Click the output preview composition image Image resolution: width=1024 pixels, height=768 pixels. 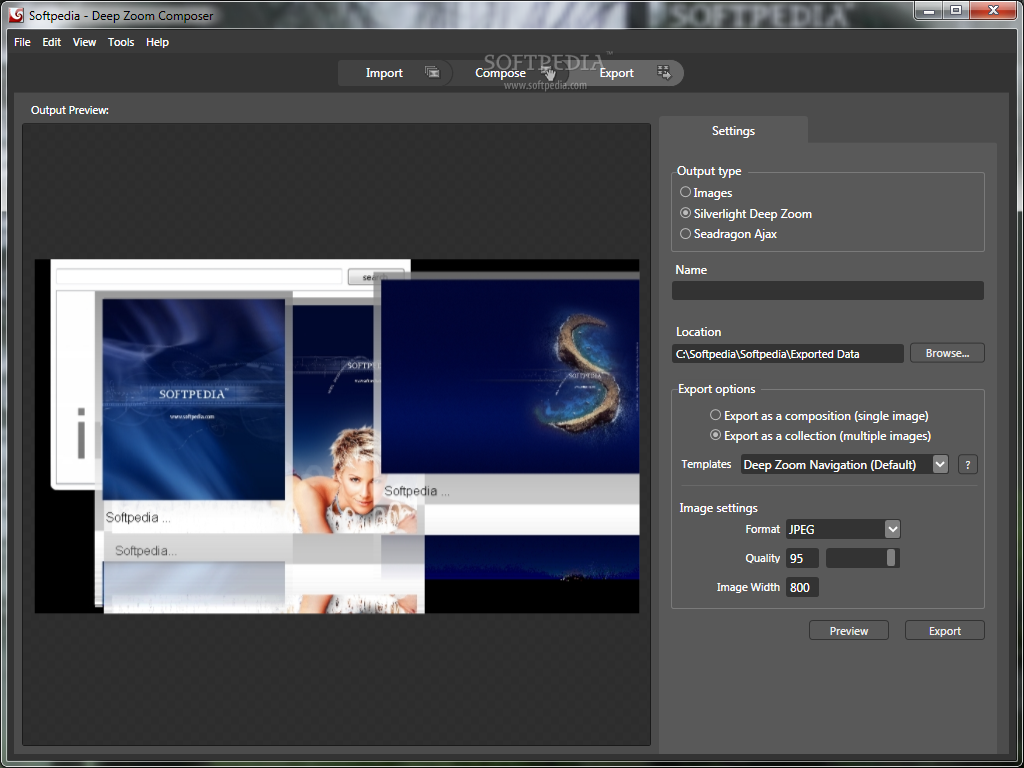[x=337, y=436]
